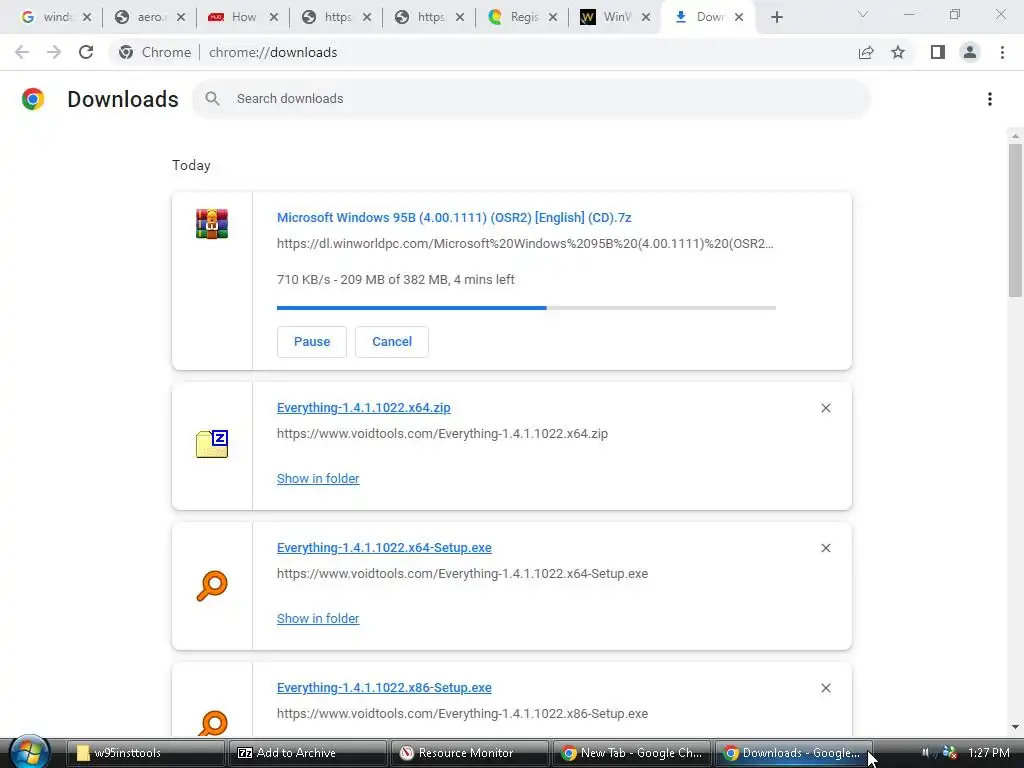Image resolution: width=1024 pixels, height=768 pixels.
Task: Show Everything x64-Setup.exe in folder
Action: [x=318, y=618]
